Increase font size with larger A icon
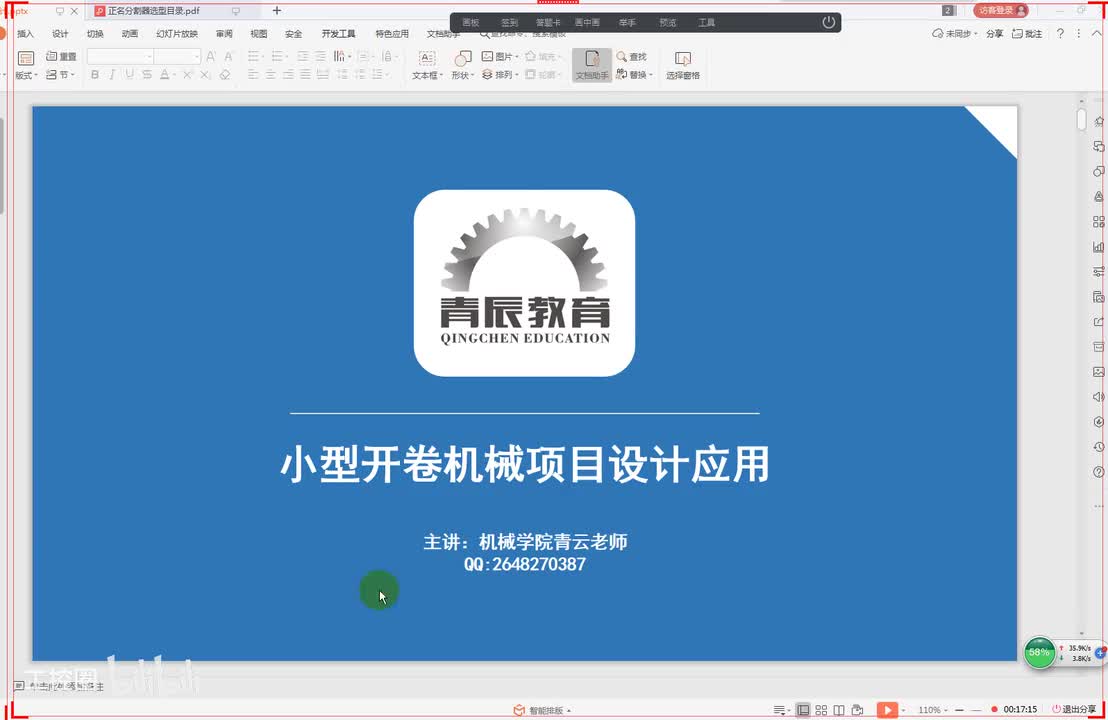The width and height of the screenshot is (1108, 720). (x=211, y=57)
